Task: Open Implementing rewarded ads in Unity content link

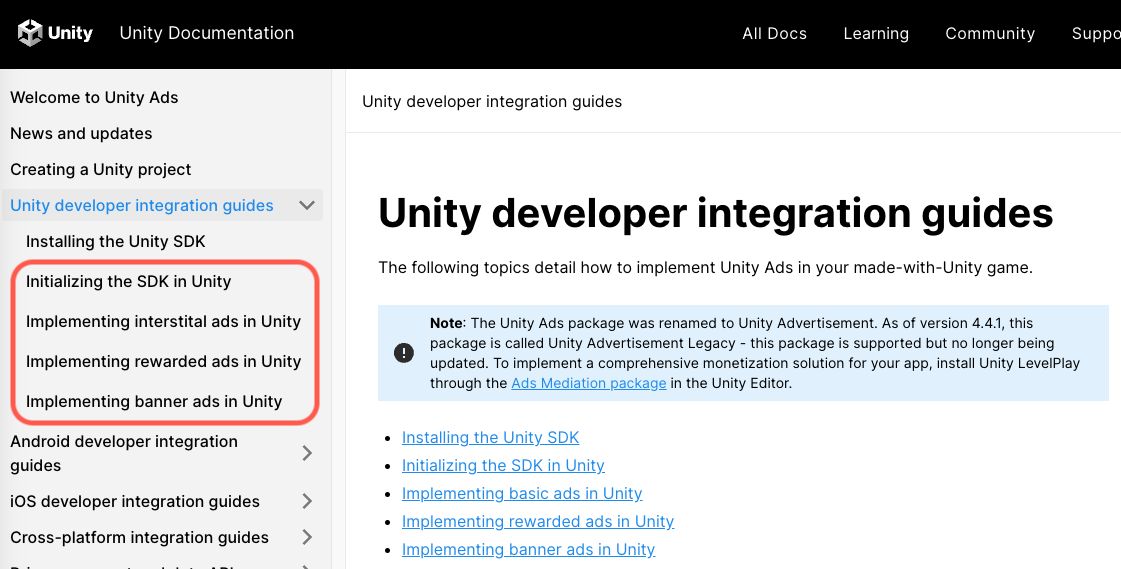Action: 538,521
